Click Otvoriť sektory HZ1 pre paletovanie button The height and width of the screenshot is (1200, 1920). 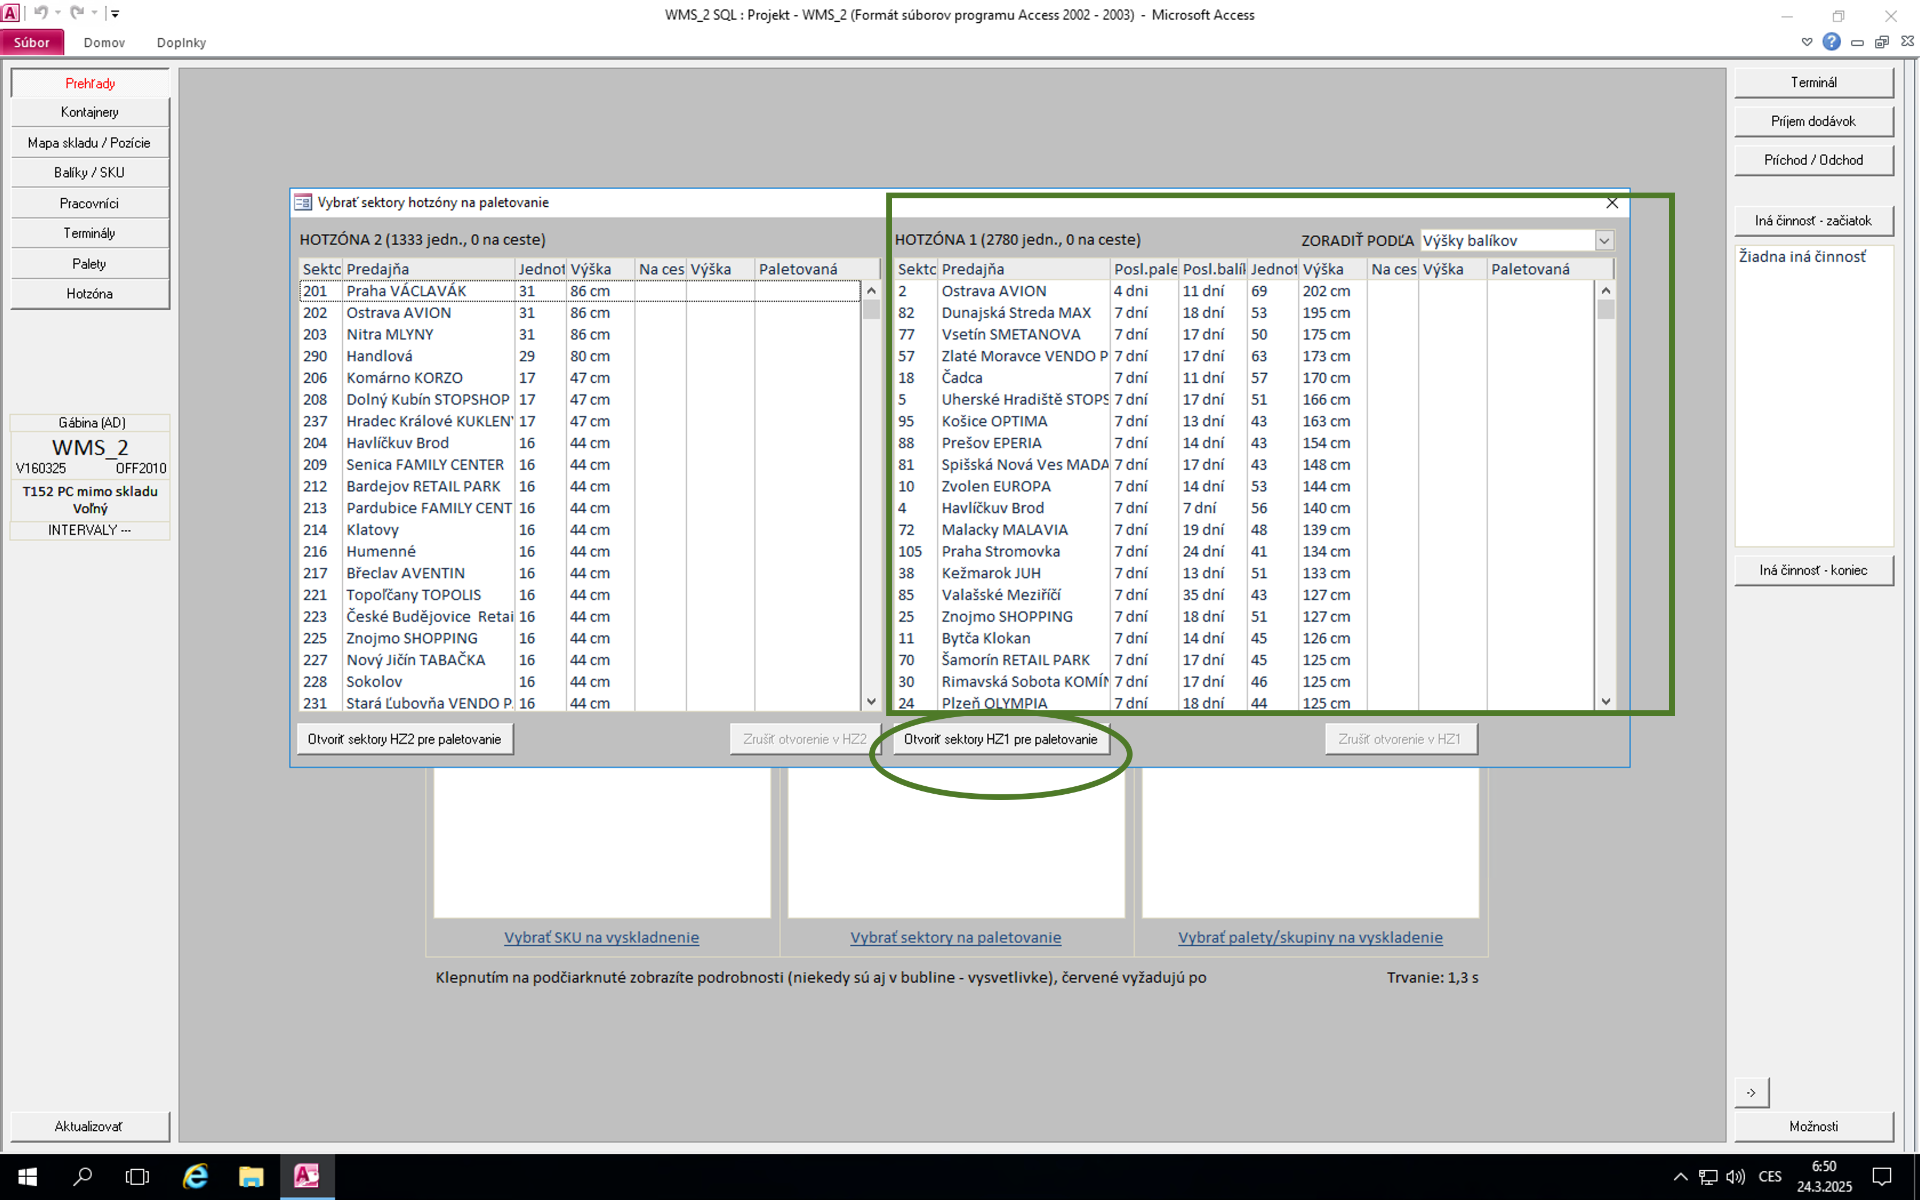(x=1000, y=739)
